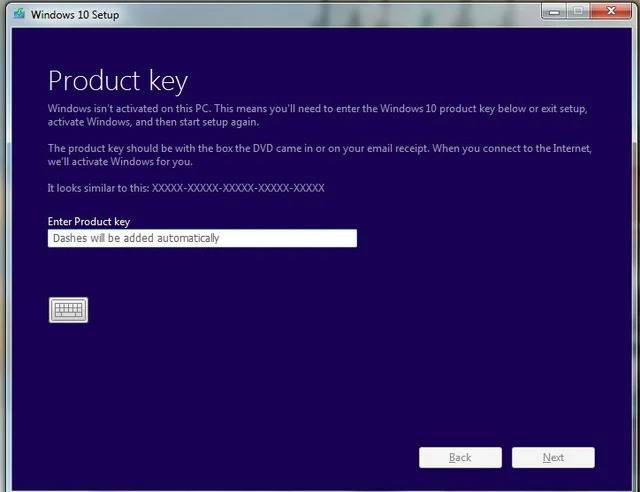Focus the Enter Product key field
Image resolution: width=640 pixels, height=492 pixels.
202,238
